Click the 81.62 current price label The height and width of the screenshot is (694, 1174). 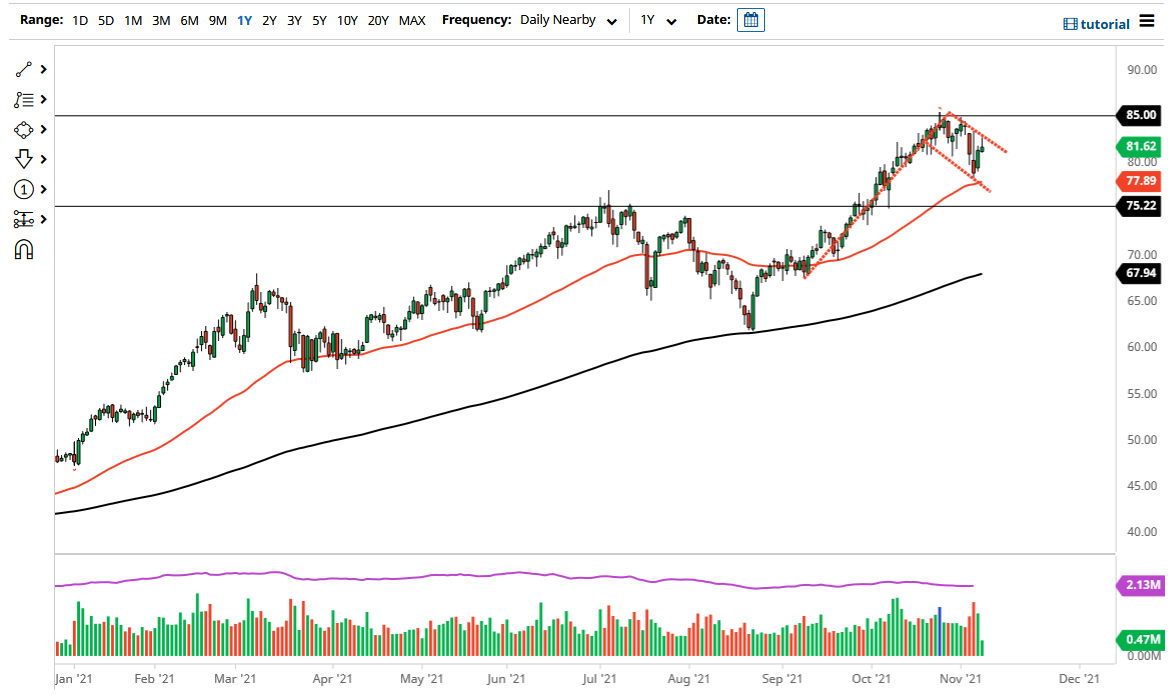(x=1140, y=146)
